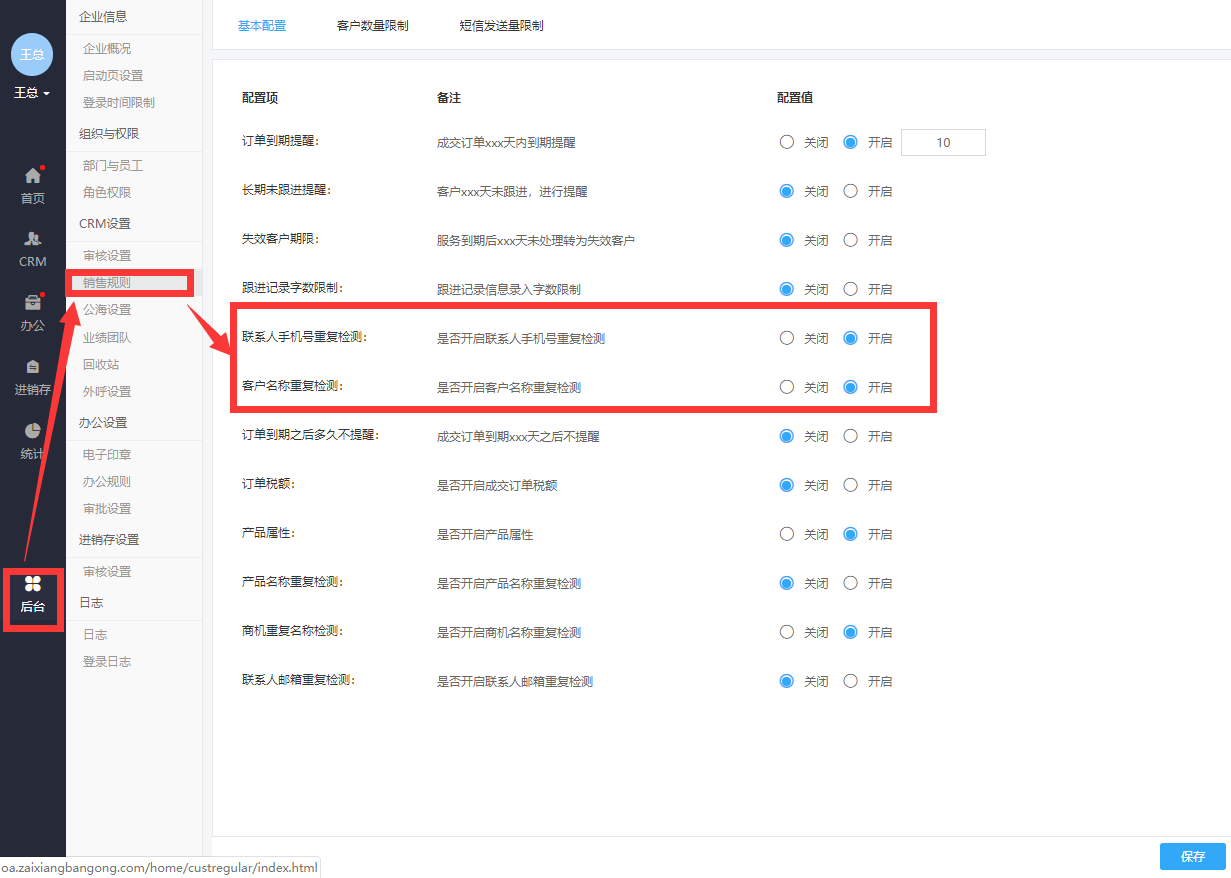Set 联系人邮箱重复检测 to 开启
Viewport: 1231px width, 878px height.
pos(851,681)
